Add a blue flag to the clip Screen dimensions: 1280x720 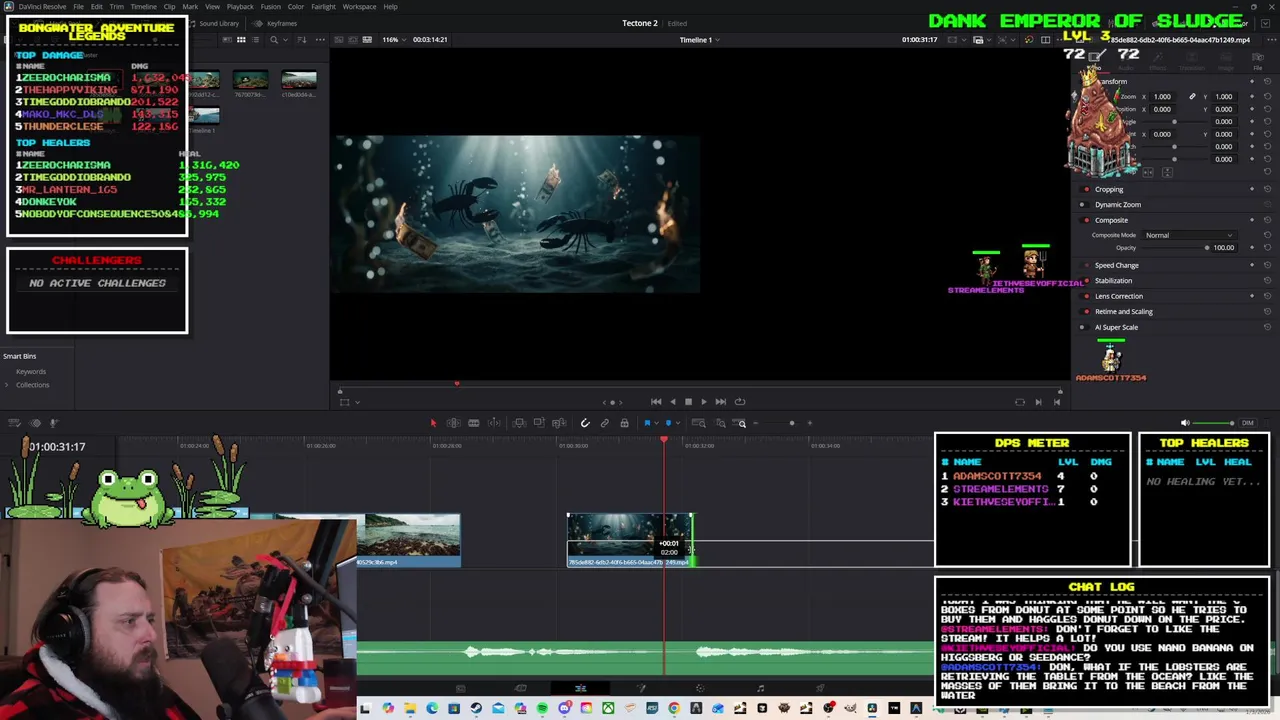click(x=647, y=423)
